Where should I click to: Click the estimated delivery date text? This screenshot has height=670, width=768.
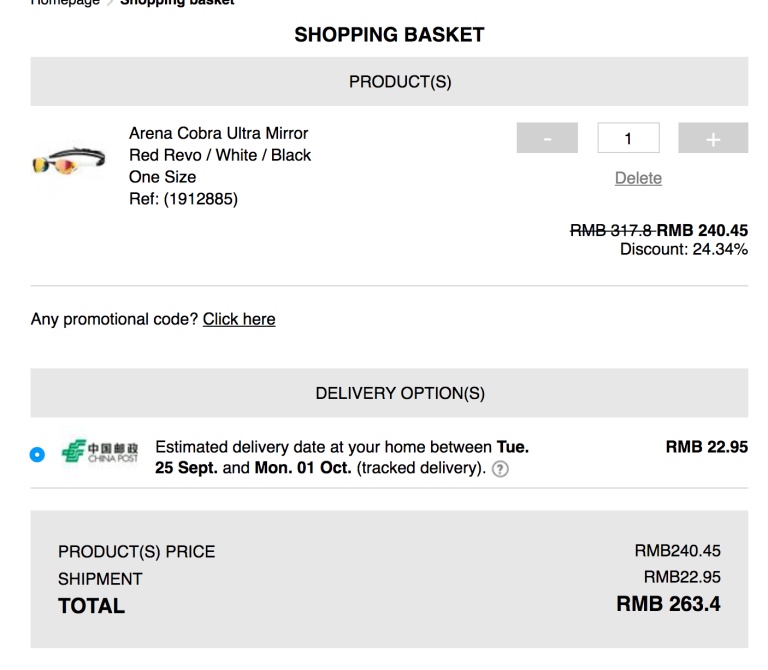pyautogui.click(x=342, y=457)
